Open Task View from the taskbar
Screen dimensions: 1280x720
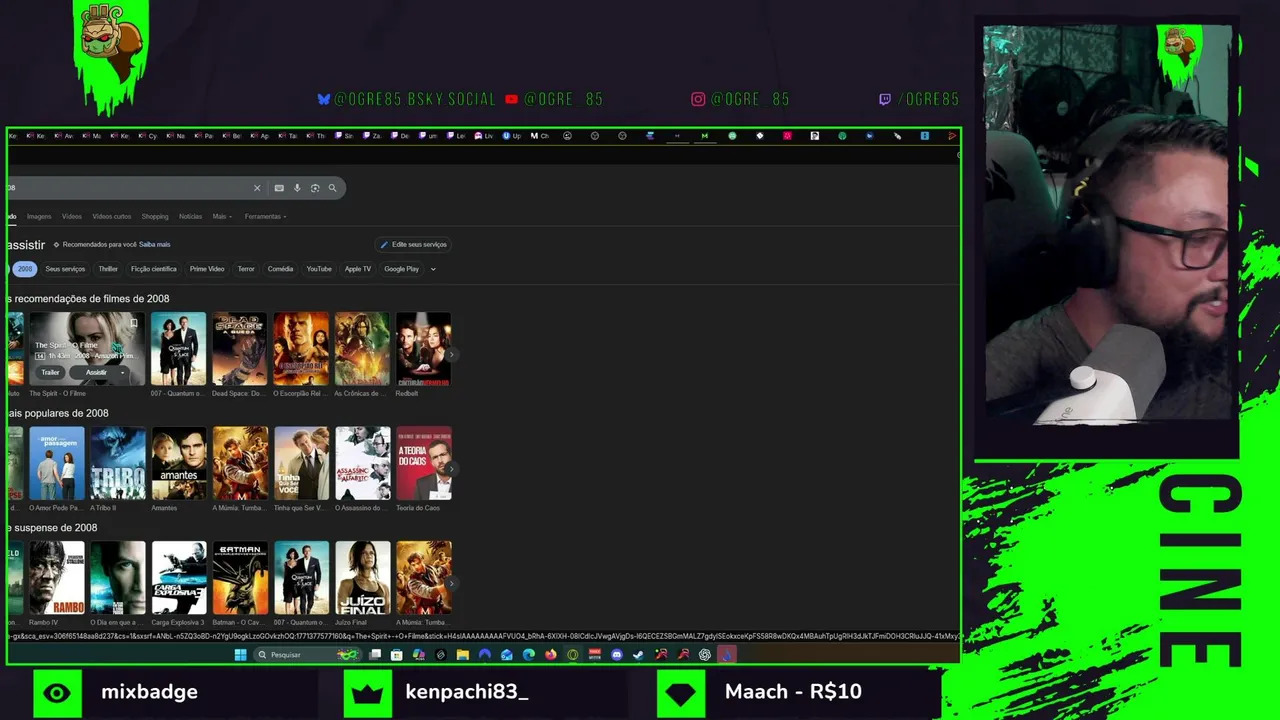[x=375, y=655]
